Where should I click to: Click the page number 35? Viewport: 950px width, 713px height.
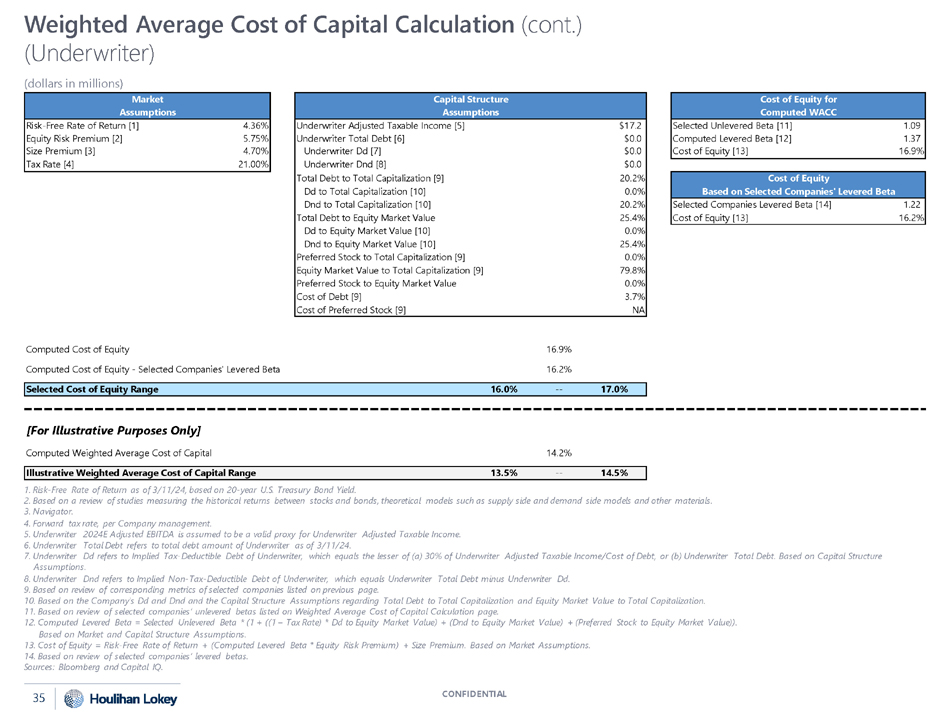(38, 696)
